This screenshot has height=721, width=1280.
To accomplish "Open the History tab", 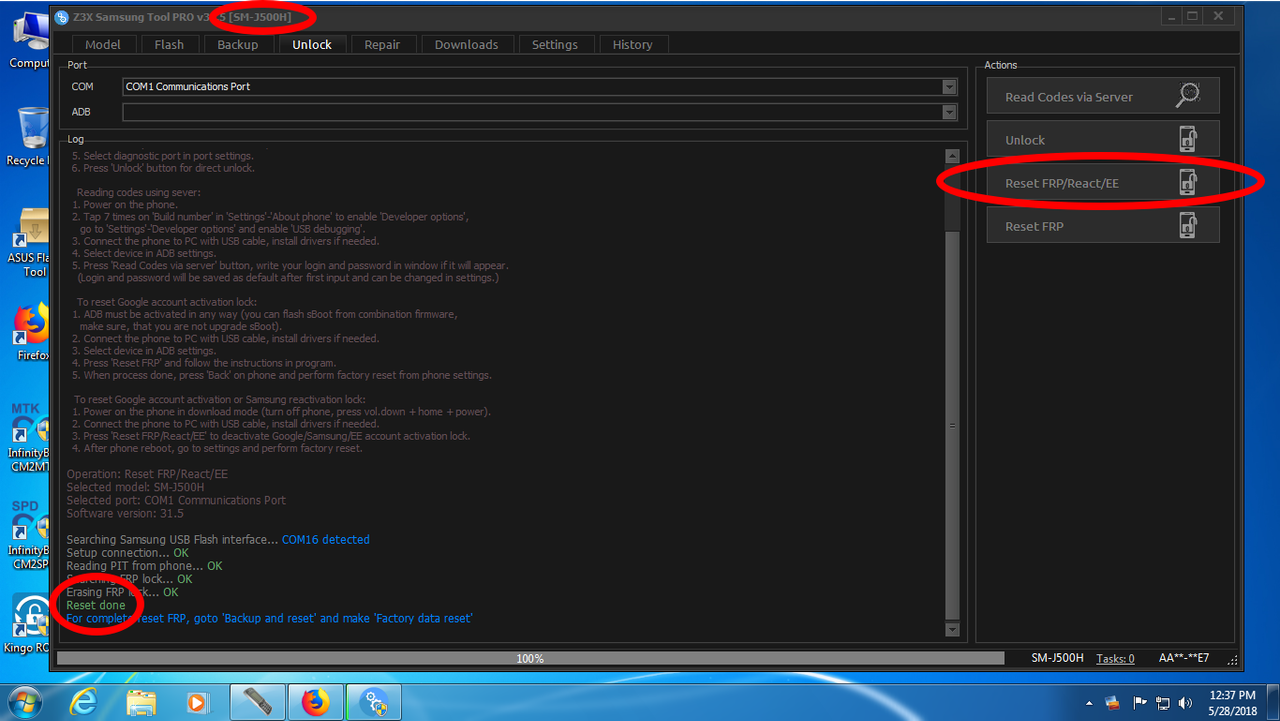I will click(x=633, y=44).
